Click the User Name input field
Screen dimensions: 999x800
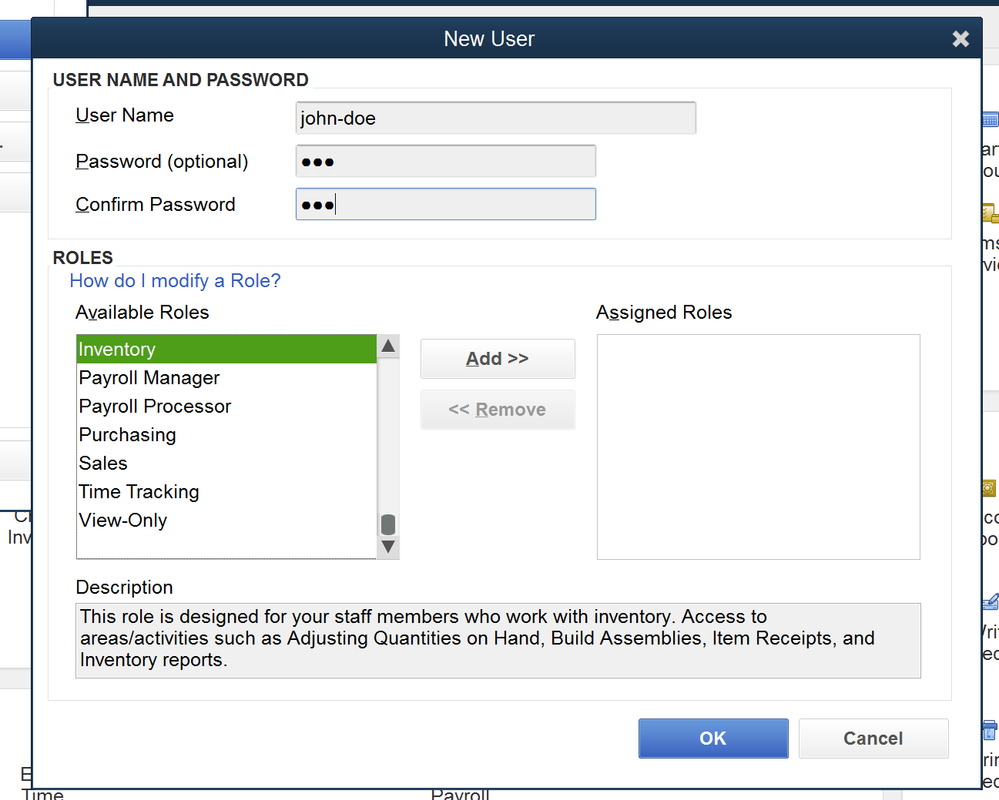point(495,117)
